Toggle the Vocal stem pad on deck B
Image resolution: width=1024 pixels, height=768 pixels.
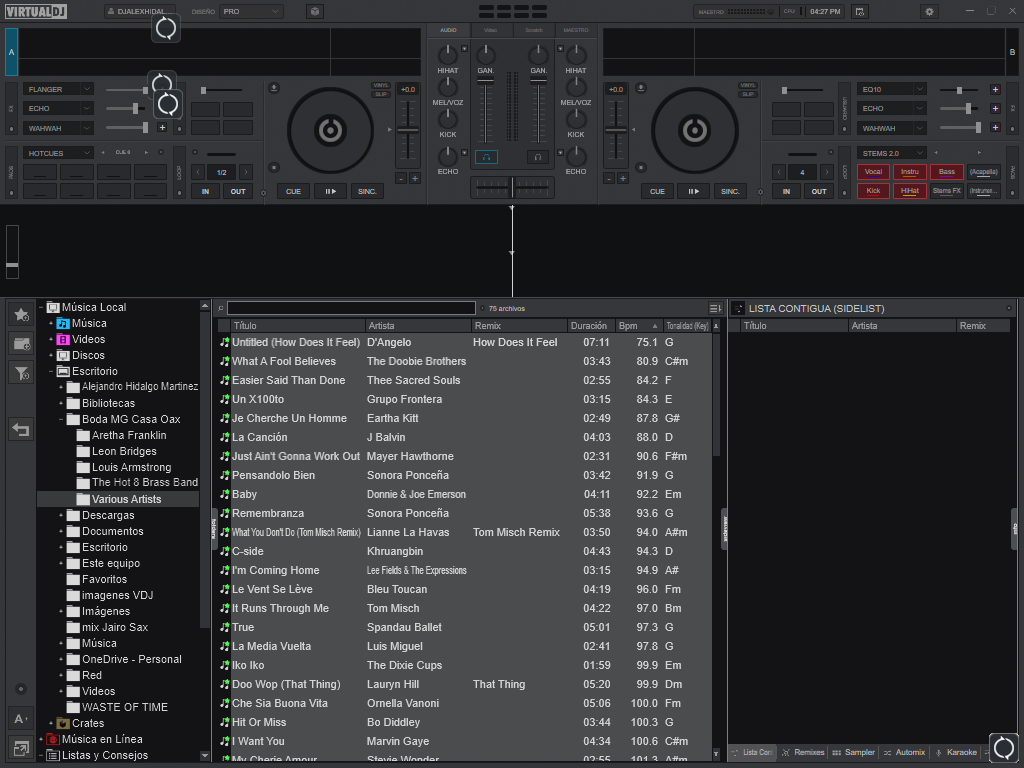pyautogui.click(x=873, y=172)
